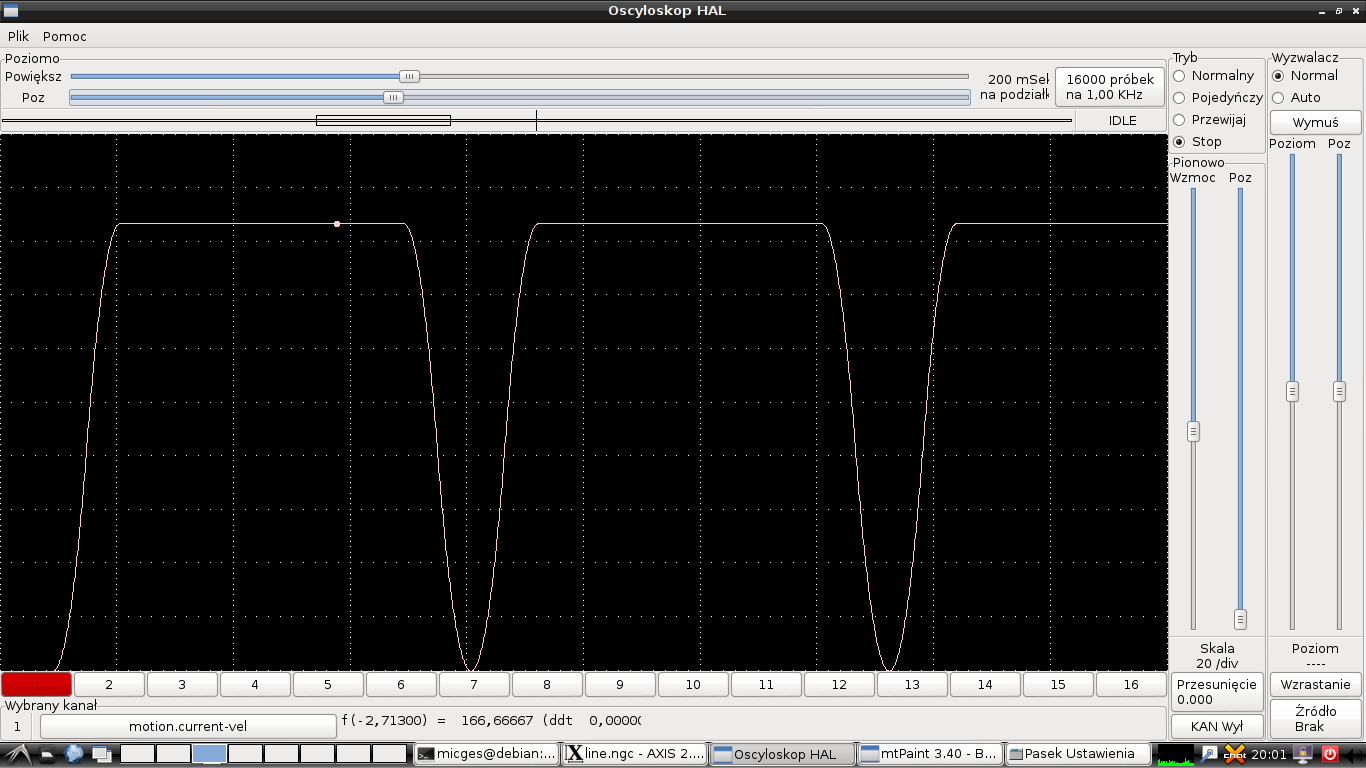Select channel 7 button
The width and height of the screenshot is (1366, 768).
click(x=474, y=685)
